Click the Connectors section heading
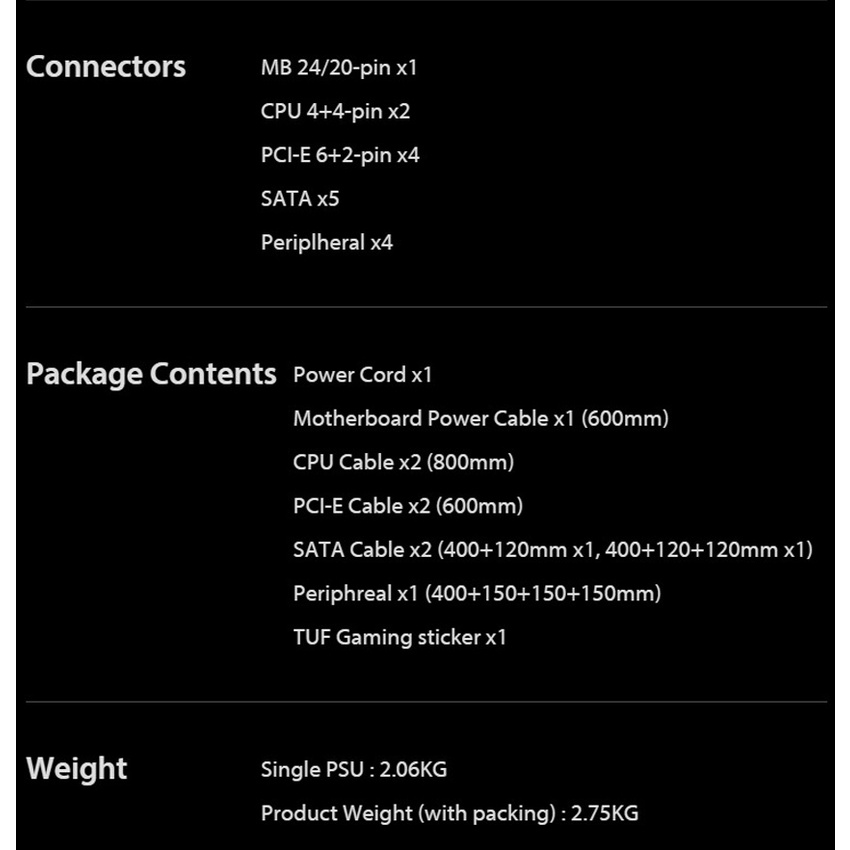 pos(106,67)
